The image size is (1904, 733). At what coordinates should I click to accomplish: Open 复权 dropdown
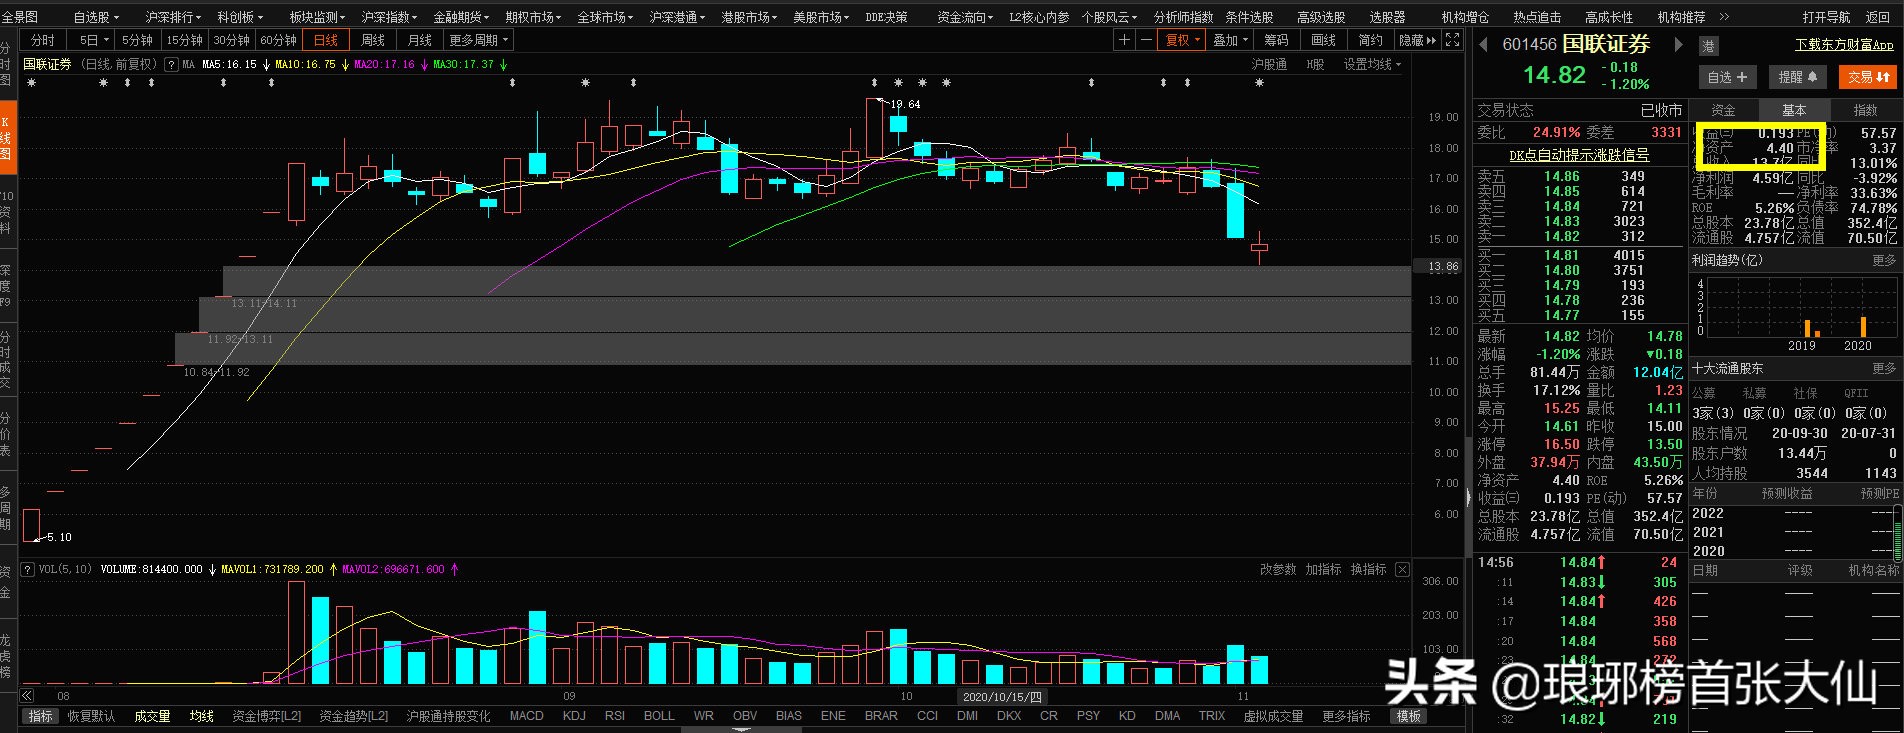coord(1182,40)
